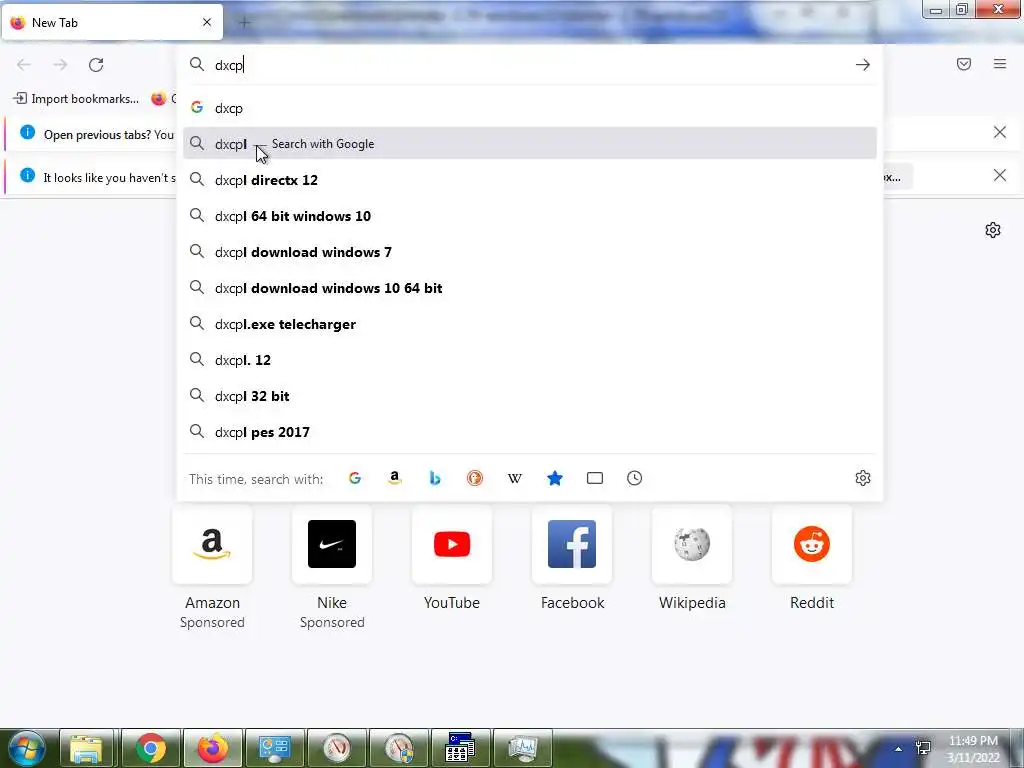
Task: Search this time with DuckDuckGo icon
Action: click(475, 478)
